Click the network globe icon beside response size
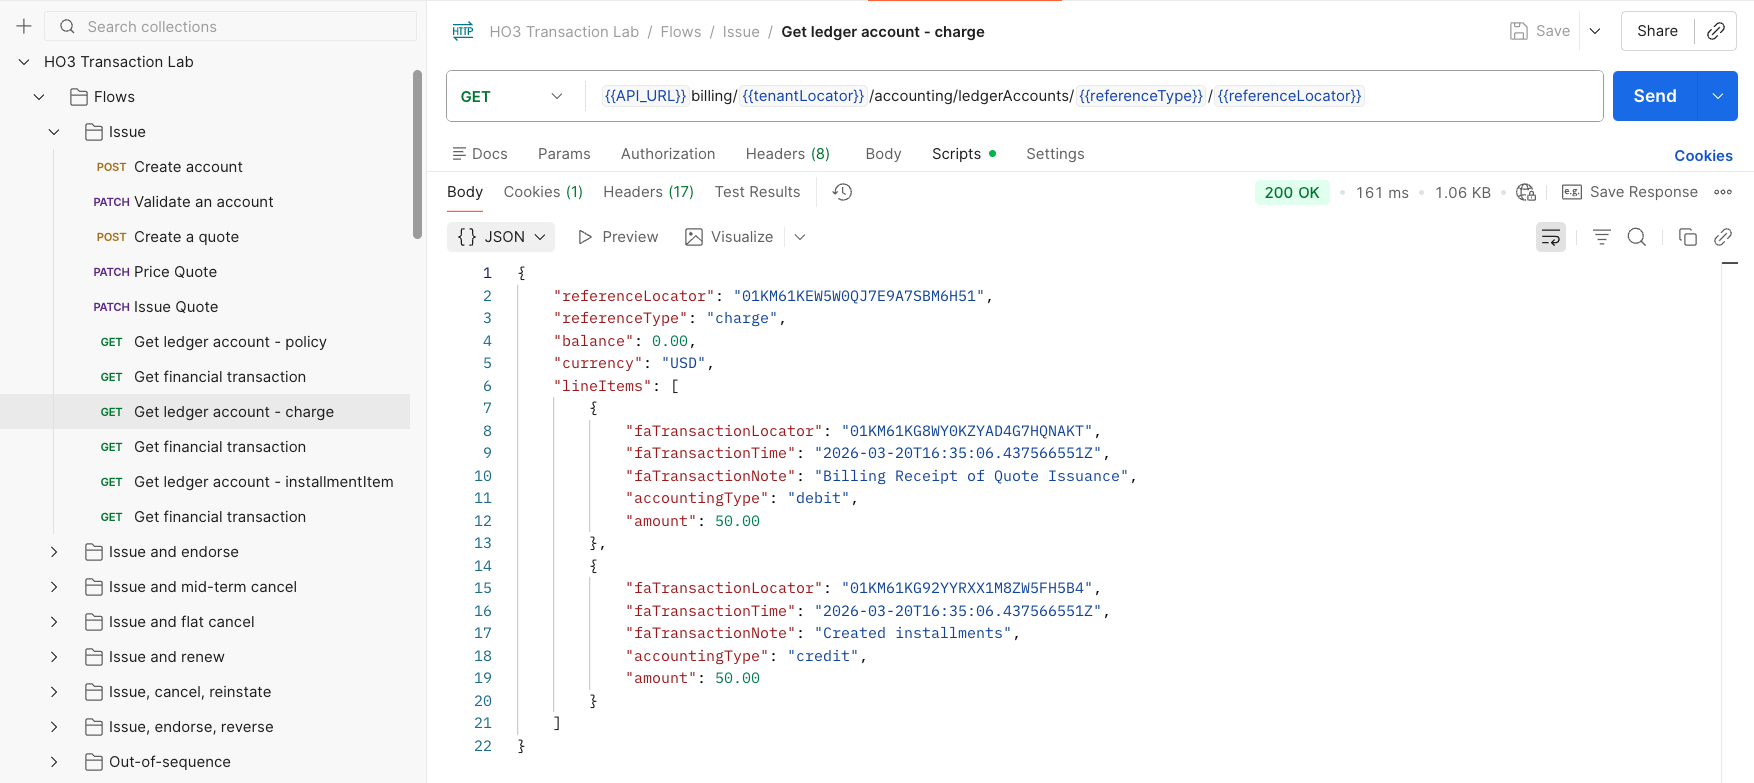The image size is (1754, 783). [x=1526, y=192]
